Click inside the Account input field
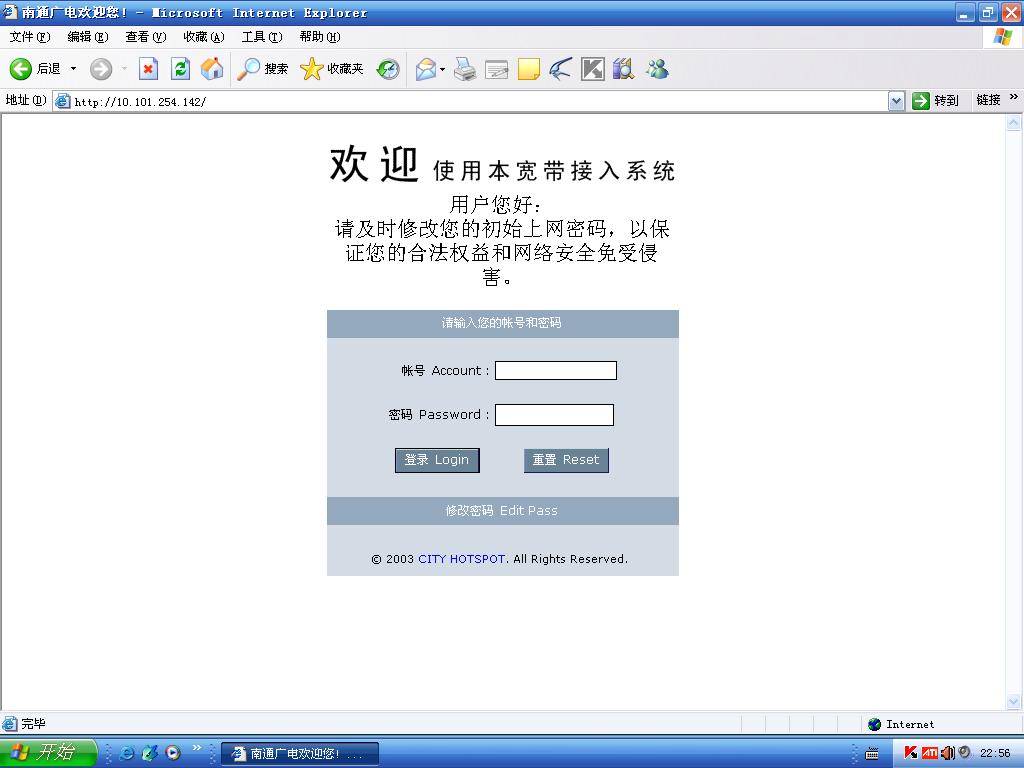 (x=556, y=370)
